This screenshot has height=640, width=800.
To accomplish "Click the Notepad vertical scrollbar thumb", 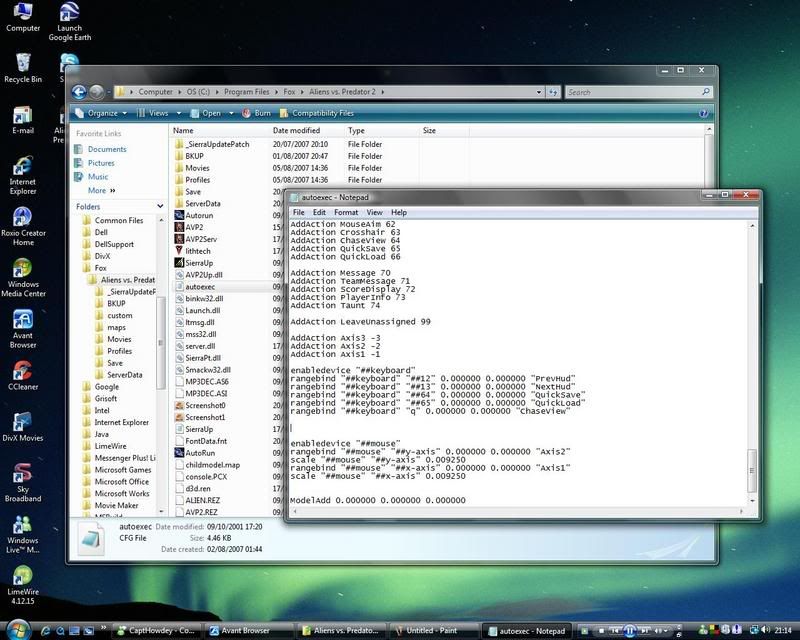I will coord(752,470).
